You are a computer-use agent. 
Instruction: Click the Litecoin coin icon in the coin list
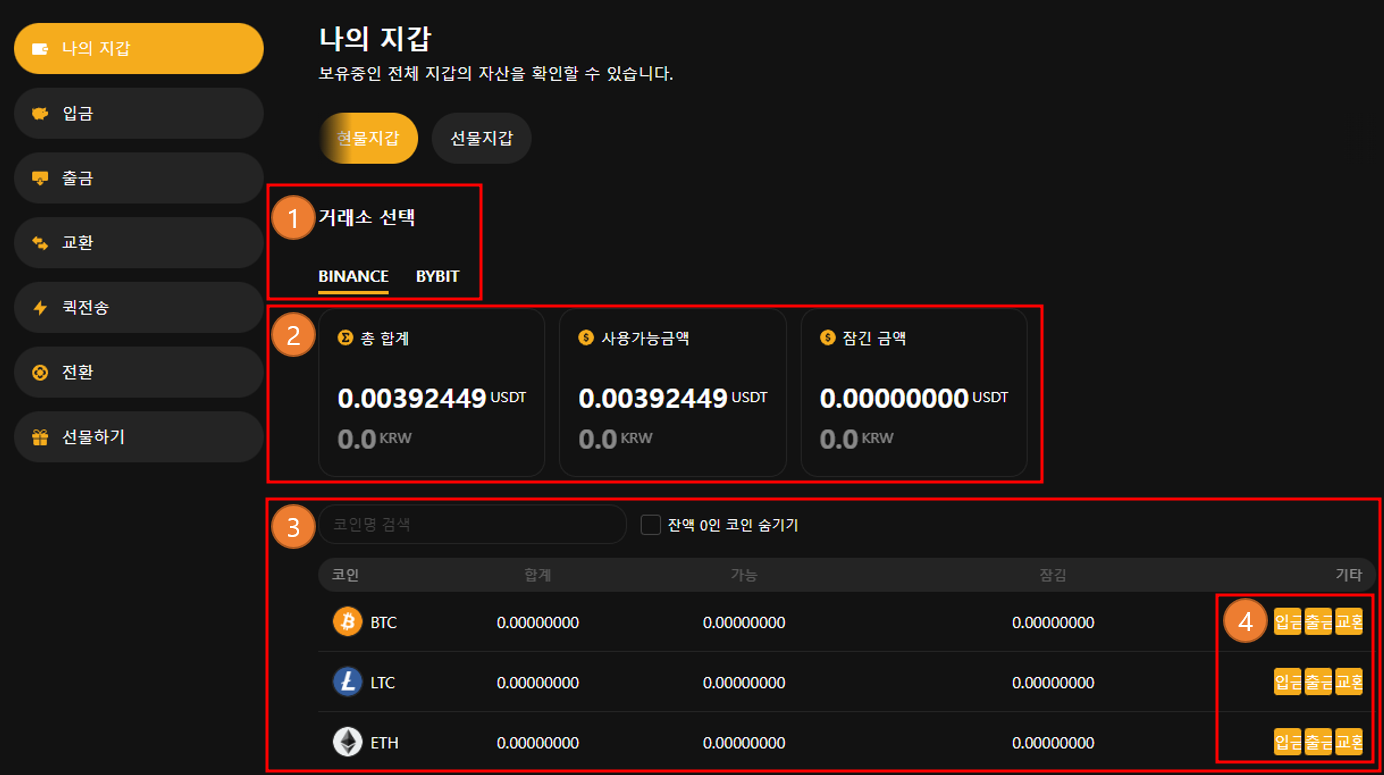pos(346,682)
